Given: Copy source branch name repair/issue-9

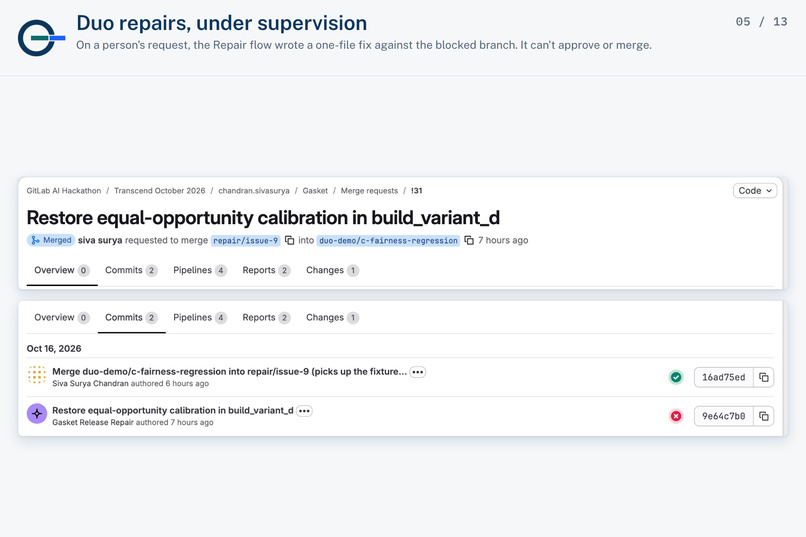Looking at the screenshot, I should tap(290, 240).
